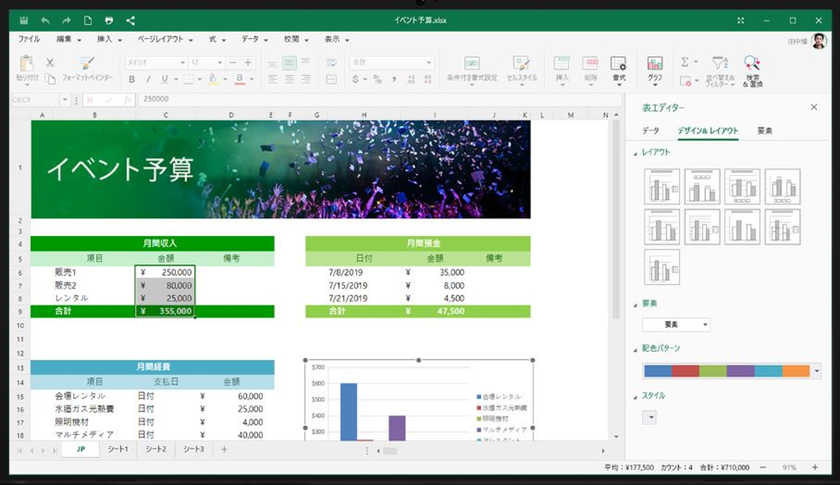840x485 pixels.
Task: Switch to the データ tab in side panel
Action: click(x=651, y=131)
